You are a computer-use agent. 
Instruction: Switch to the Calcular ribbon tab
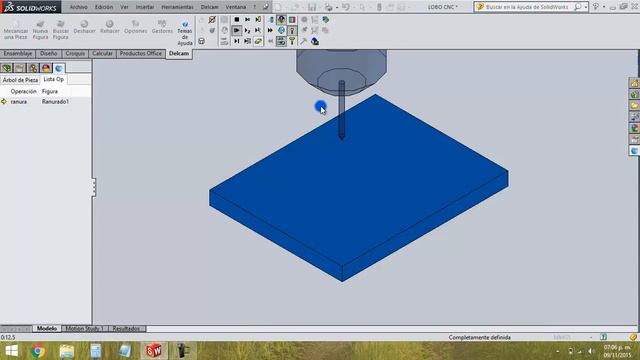pos(102,53)
